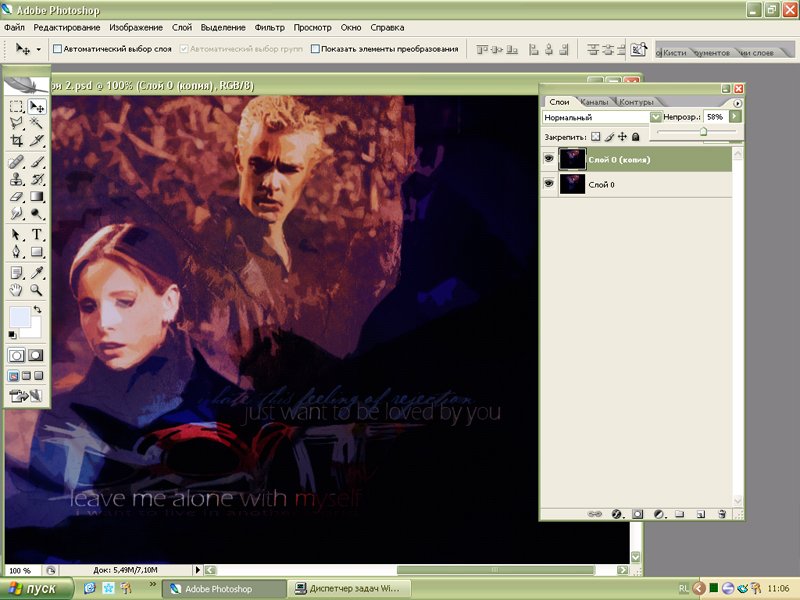Select the Hand tool

click(16, 290)
